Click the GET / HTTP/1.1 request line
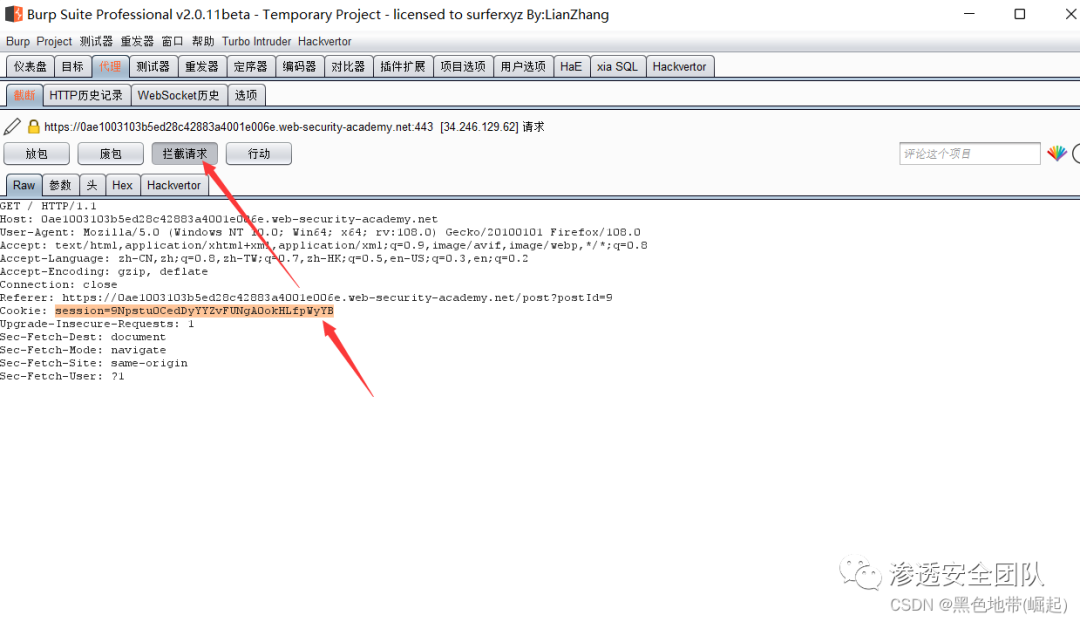Viewport: 1080px width, 622px height. coord(48,206)
